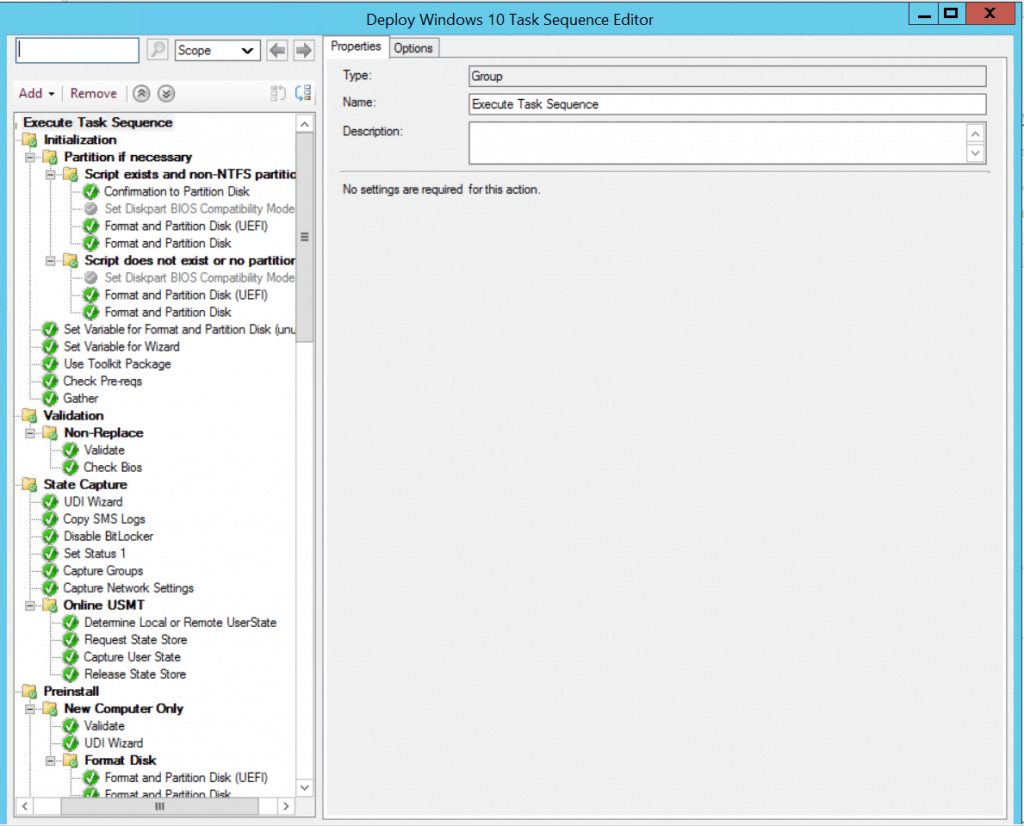Click green check icon beside Release State Store
This screenshot has height=826, width=1024.
pos(71,674)
